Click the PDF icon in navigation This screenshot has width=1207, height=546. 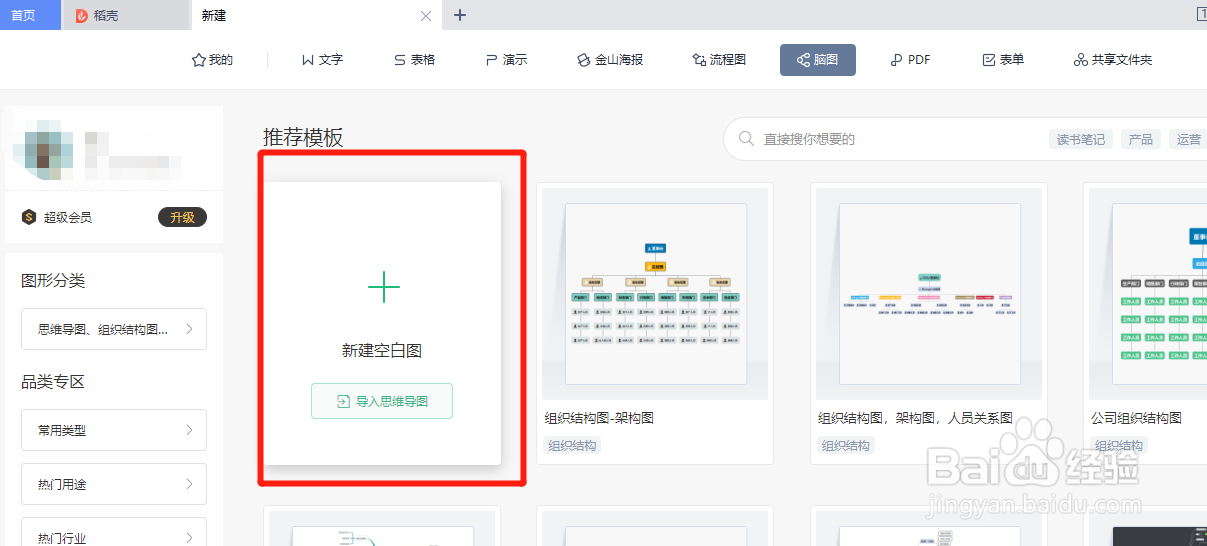tap(896, 60)
